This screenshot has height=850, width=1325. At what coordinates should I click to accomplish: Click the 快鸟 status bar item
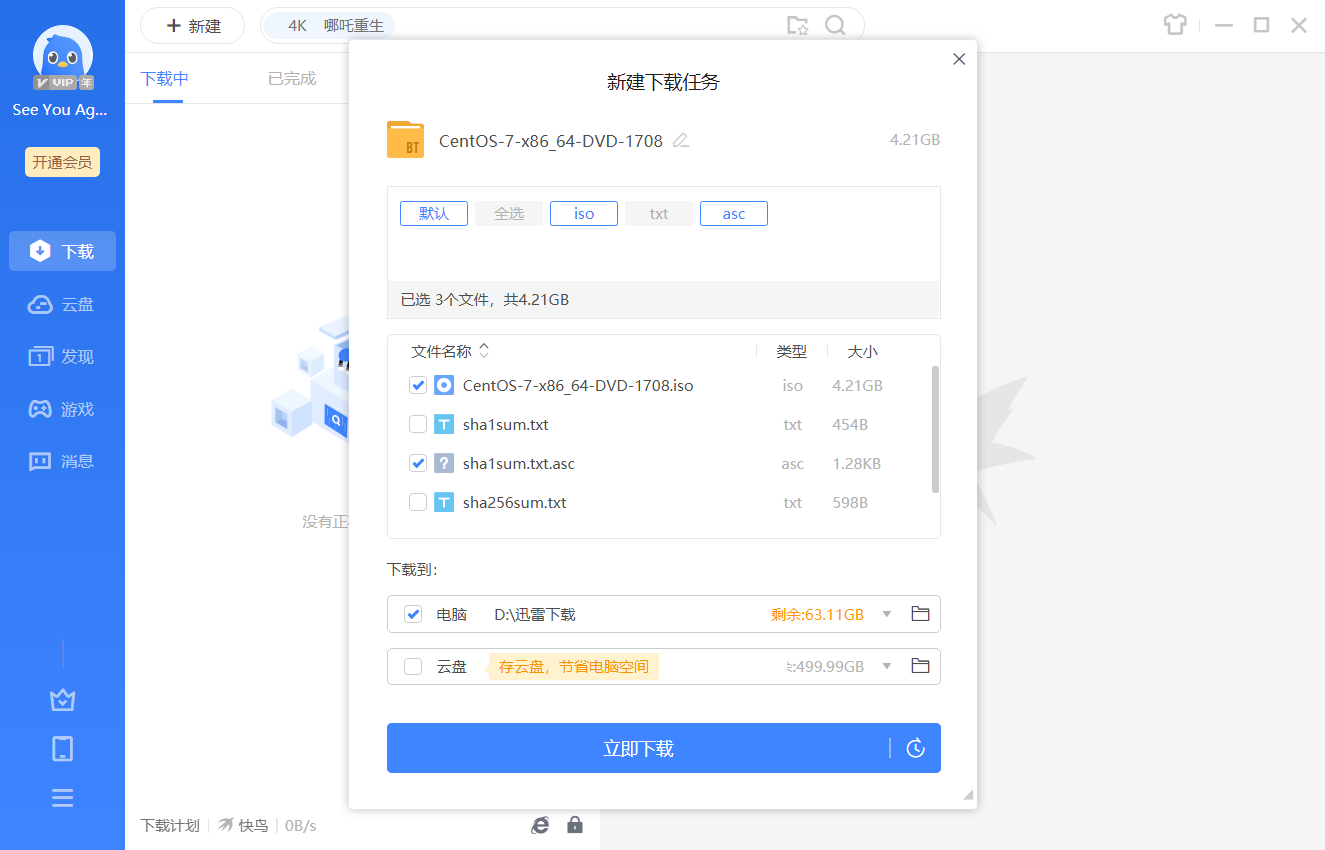click(243, 825)
